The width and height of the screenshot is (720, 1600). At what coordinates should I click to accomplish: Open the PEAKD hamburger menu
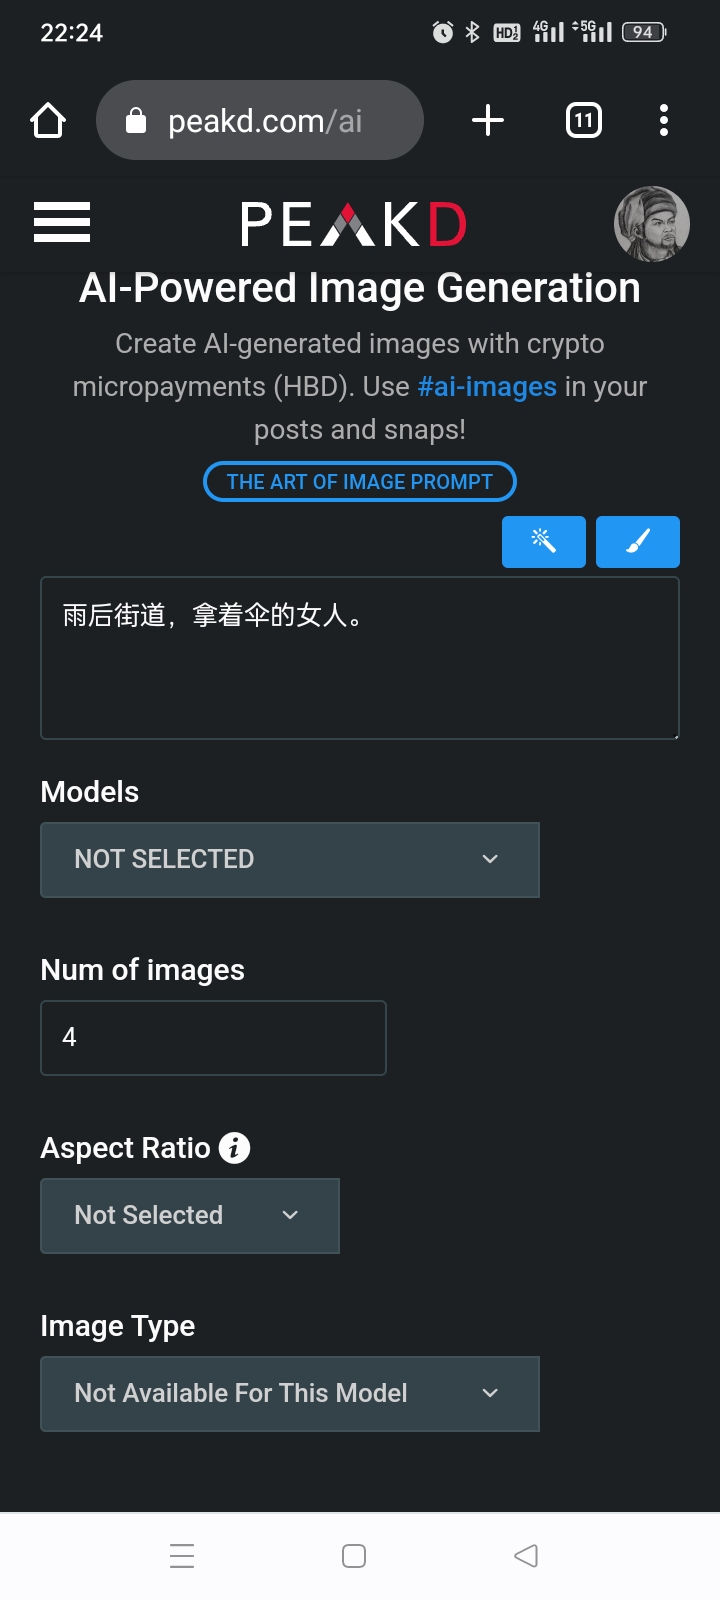pos(61,224)
